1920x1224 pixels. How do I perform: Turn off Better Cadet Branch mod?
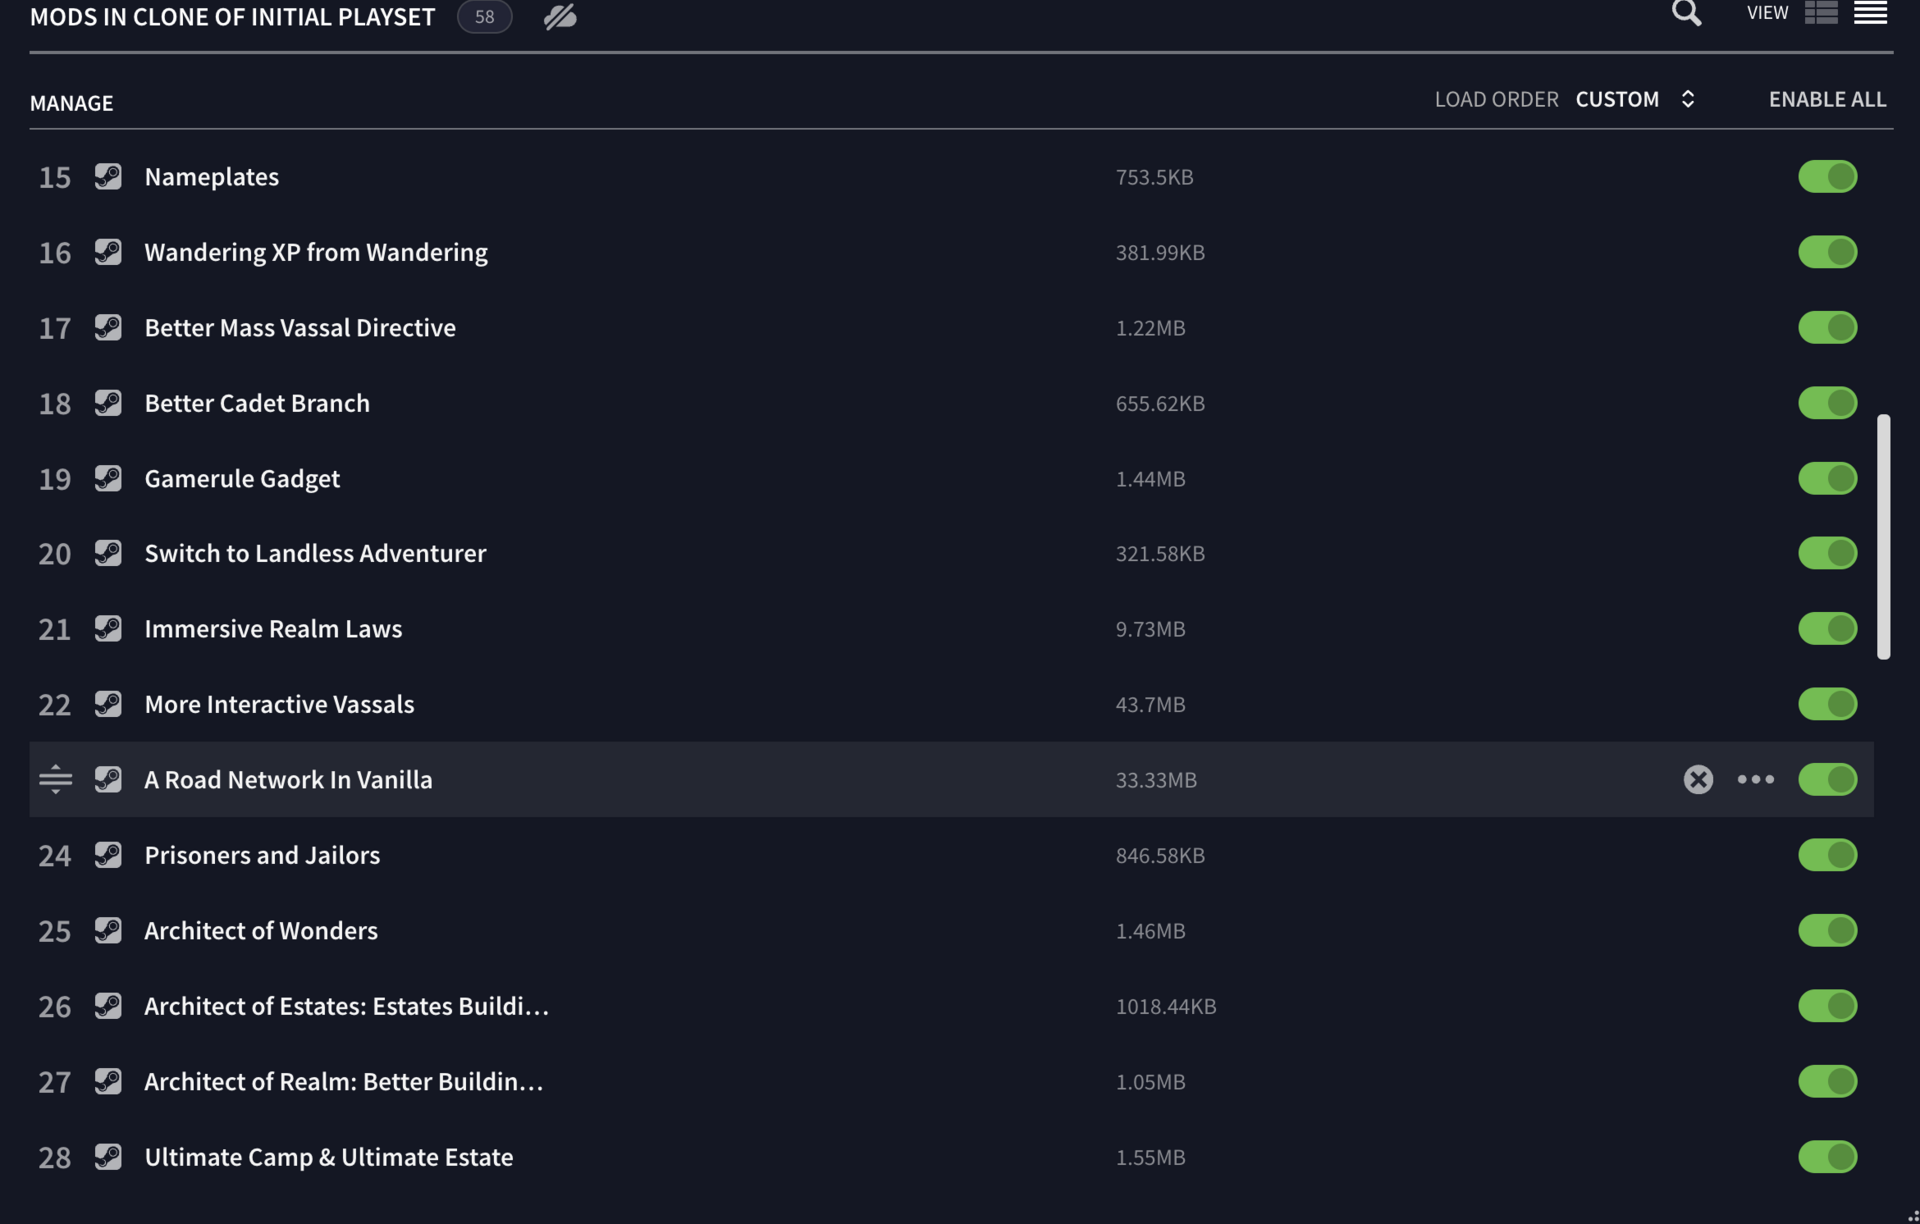[x=1827, y=402]
